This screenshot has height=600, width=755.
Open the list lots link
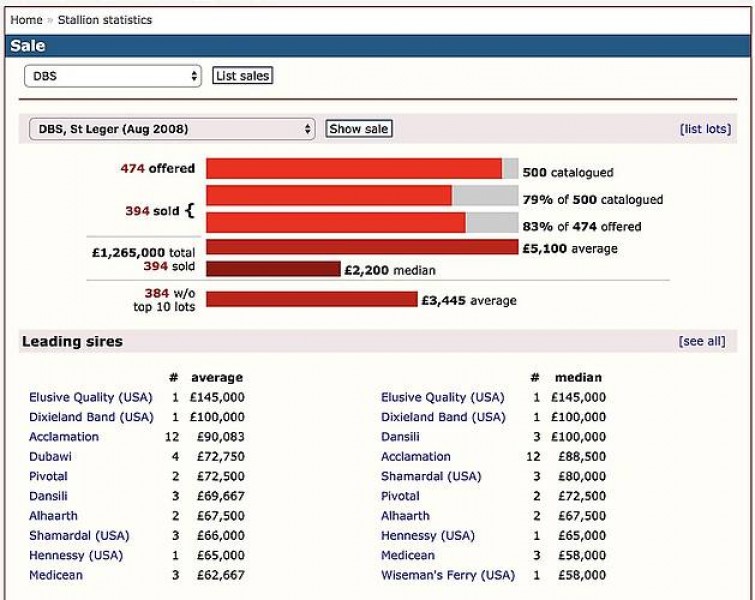click(705, 129)
